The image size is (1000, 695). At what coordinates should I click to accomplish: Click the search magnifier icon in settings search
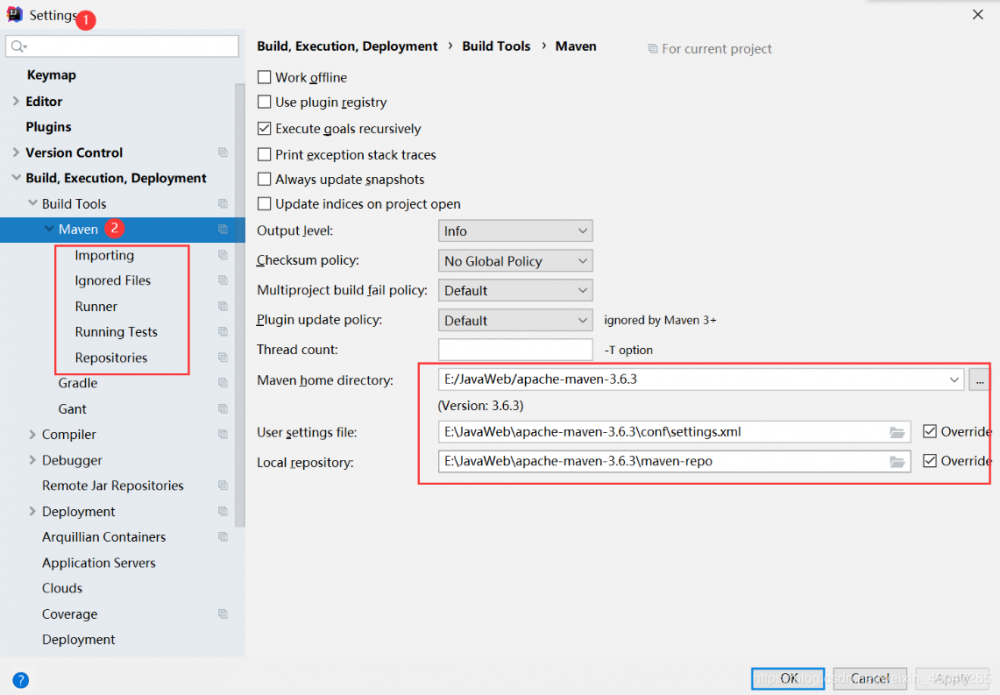click(x=18, y=46)
